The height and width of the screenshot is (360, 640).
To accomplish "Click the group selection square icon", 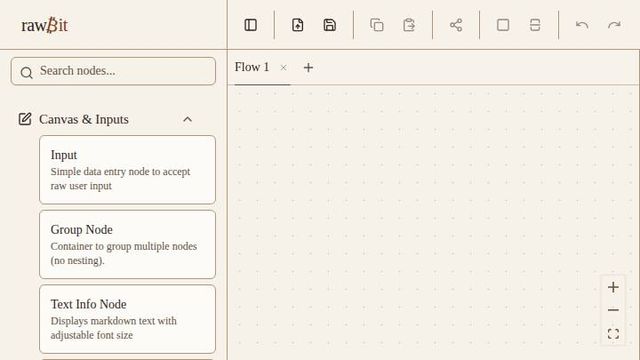I will click(x=503, y=25).
